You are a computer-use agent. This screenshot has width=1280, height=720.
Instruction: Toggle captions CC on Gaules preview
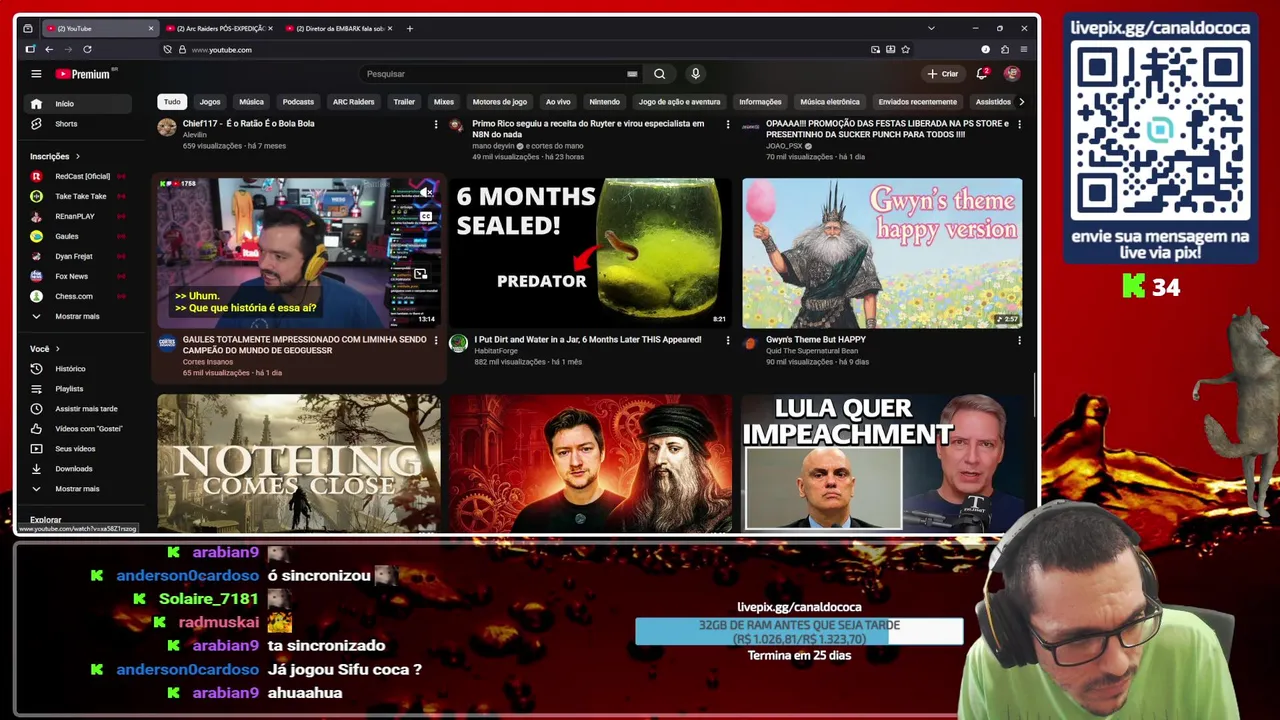425,216
